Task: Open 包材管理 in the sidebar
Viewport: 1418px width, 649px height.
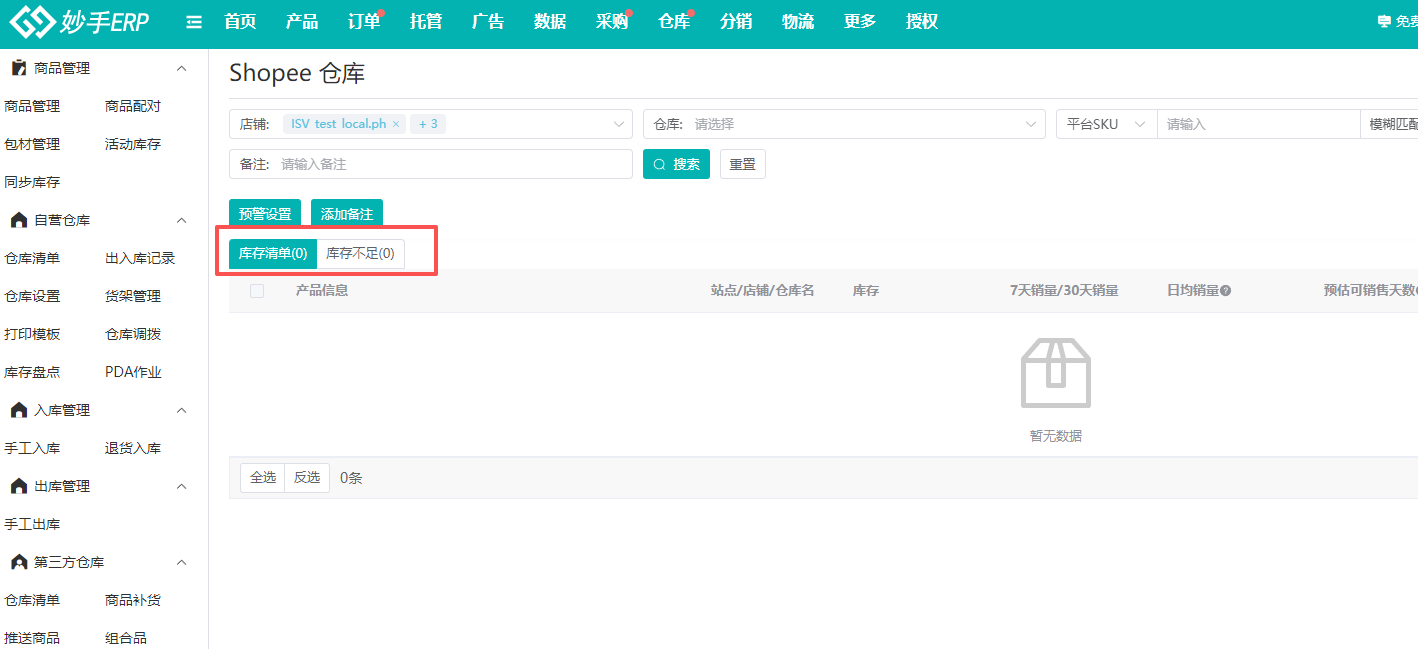Action: click(32, 144)
